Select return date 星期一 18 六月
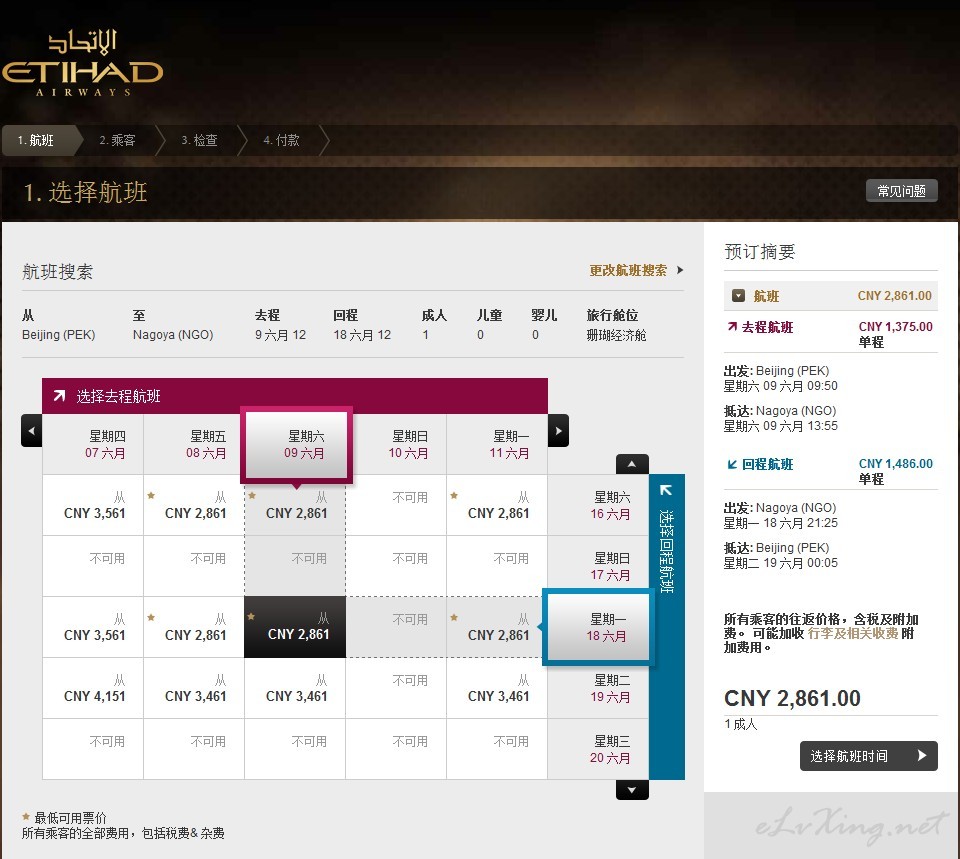The height and width of the screenshot is (859, 960). point(598,627)
